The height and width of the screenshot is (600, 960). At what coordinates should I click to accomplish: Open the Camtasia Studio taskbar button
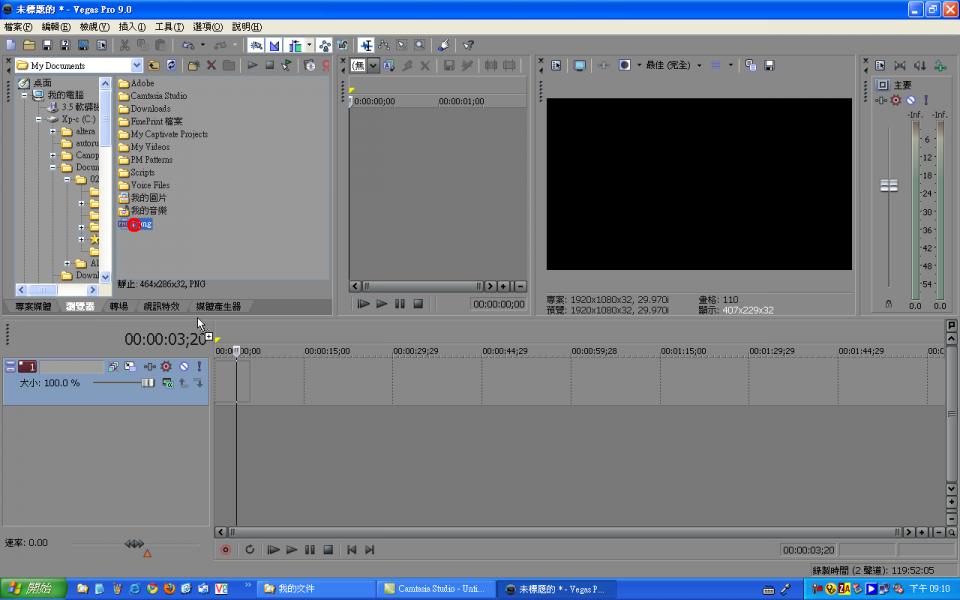point(435,589)
